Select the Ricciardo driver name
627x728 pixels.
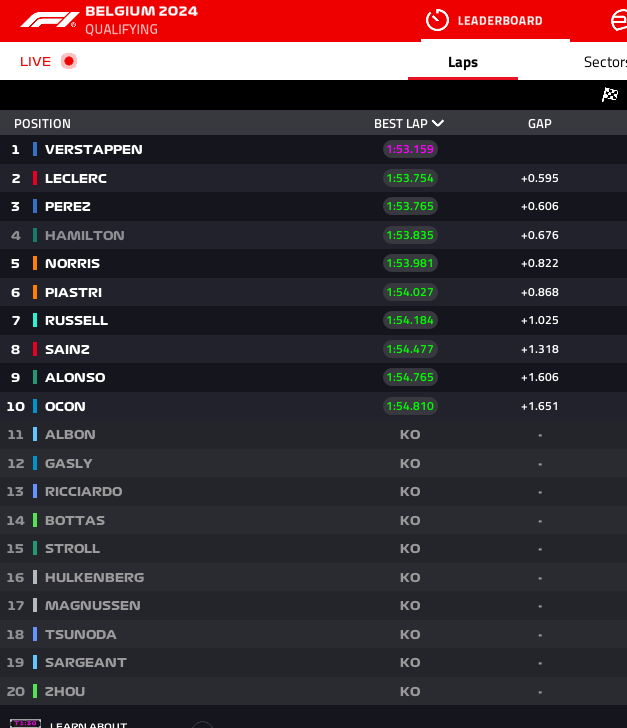(84, 491)
